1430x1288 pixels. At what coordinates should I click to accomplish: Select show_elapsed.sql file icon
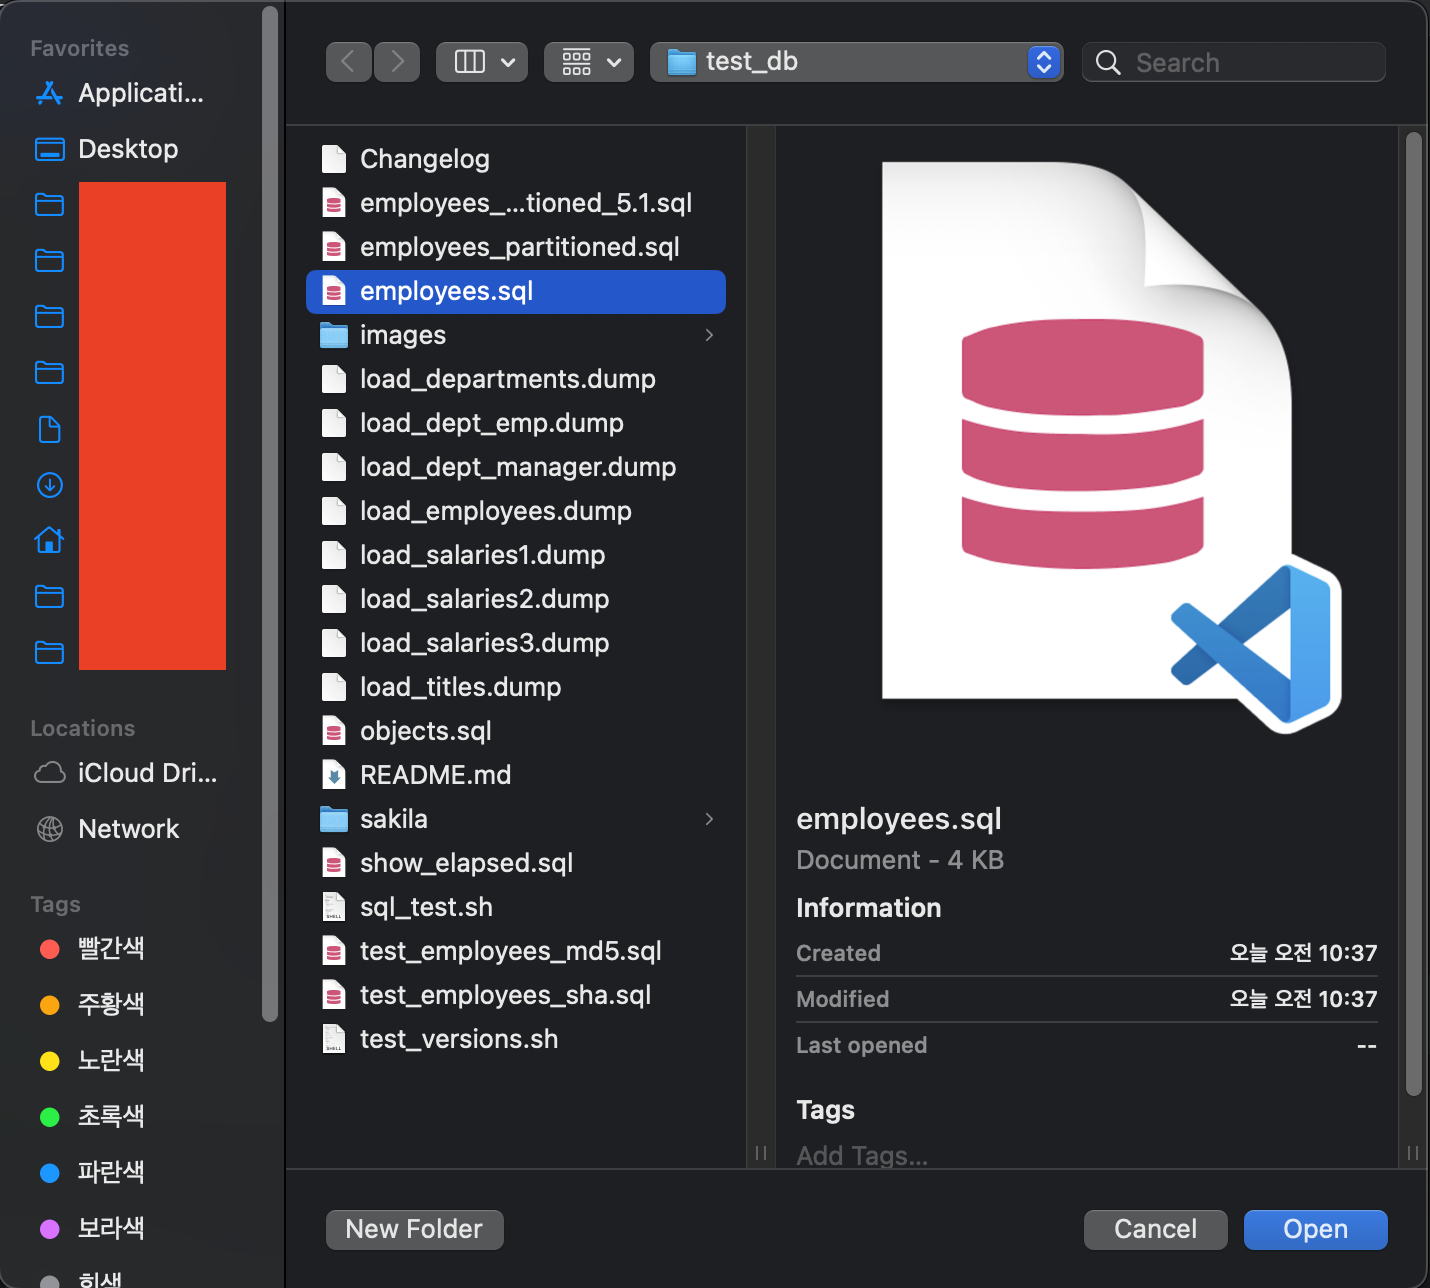point(334,863)
